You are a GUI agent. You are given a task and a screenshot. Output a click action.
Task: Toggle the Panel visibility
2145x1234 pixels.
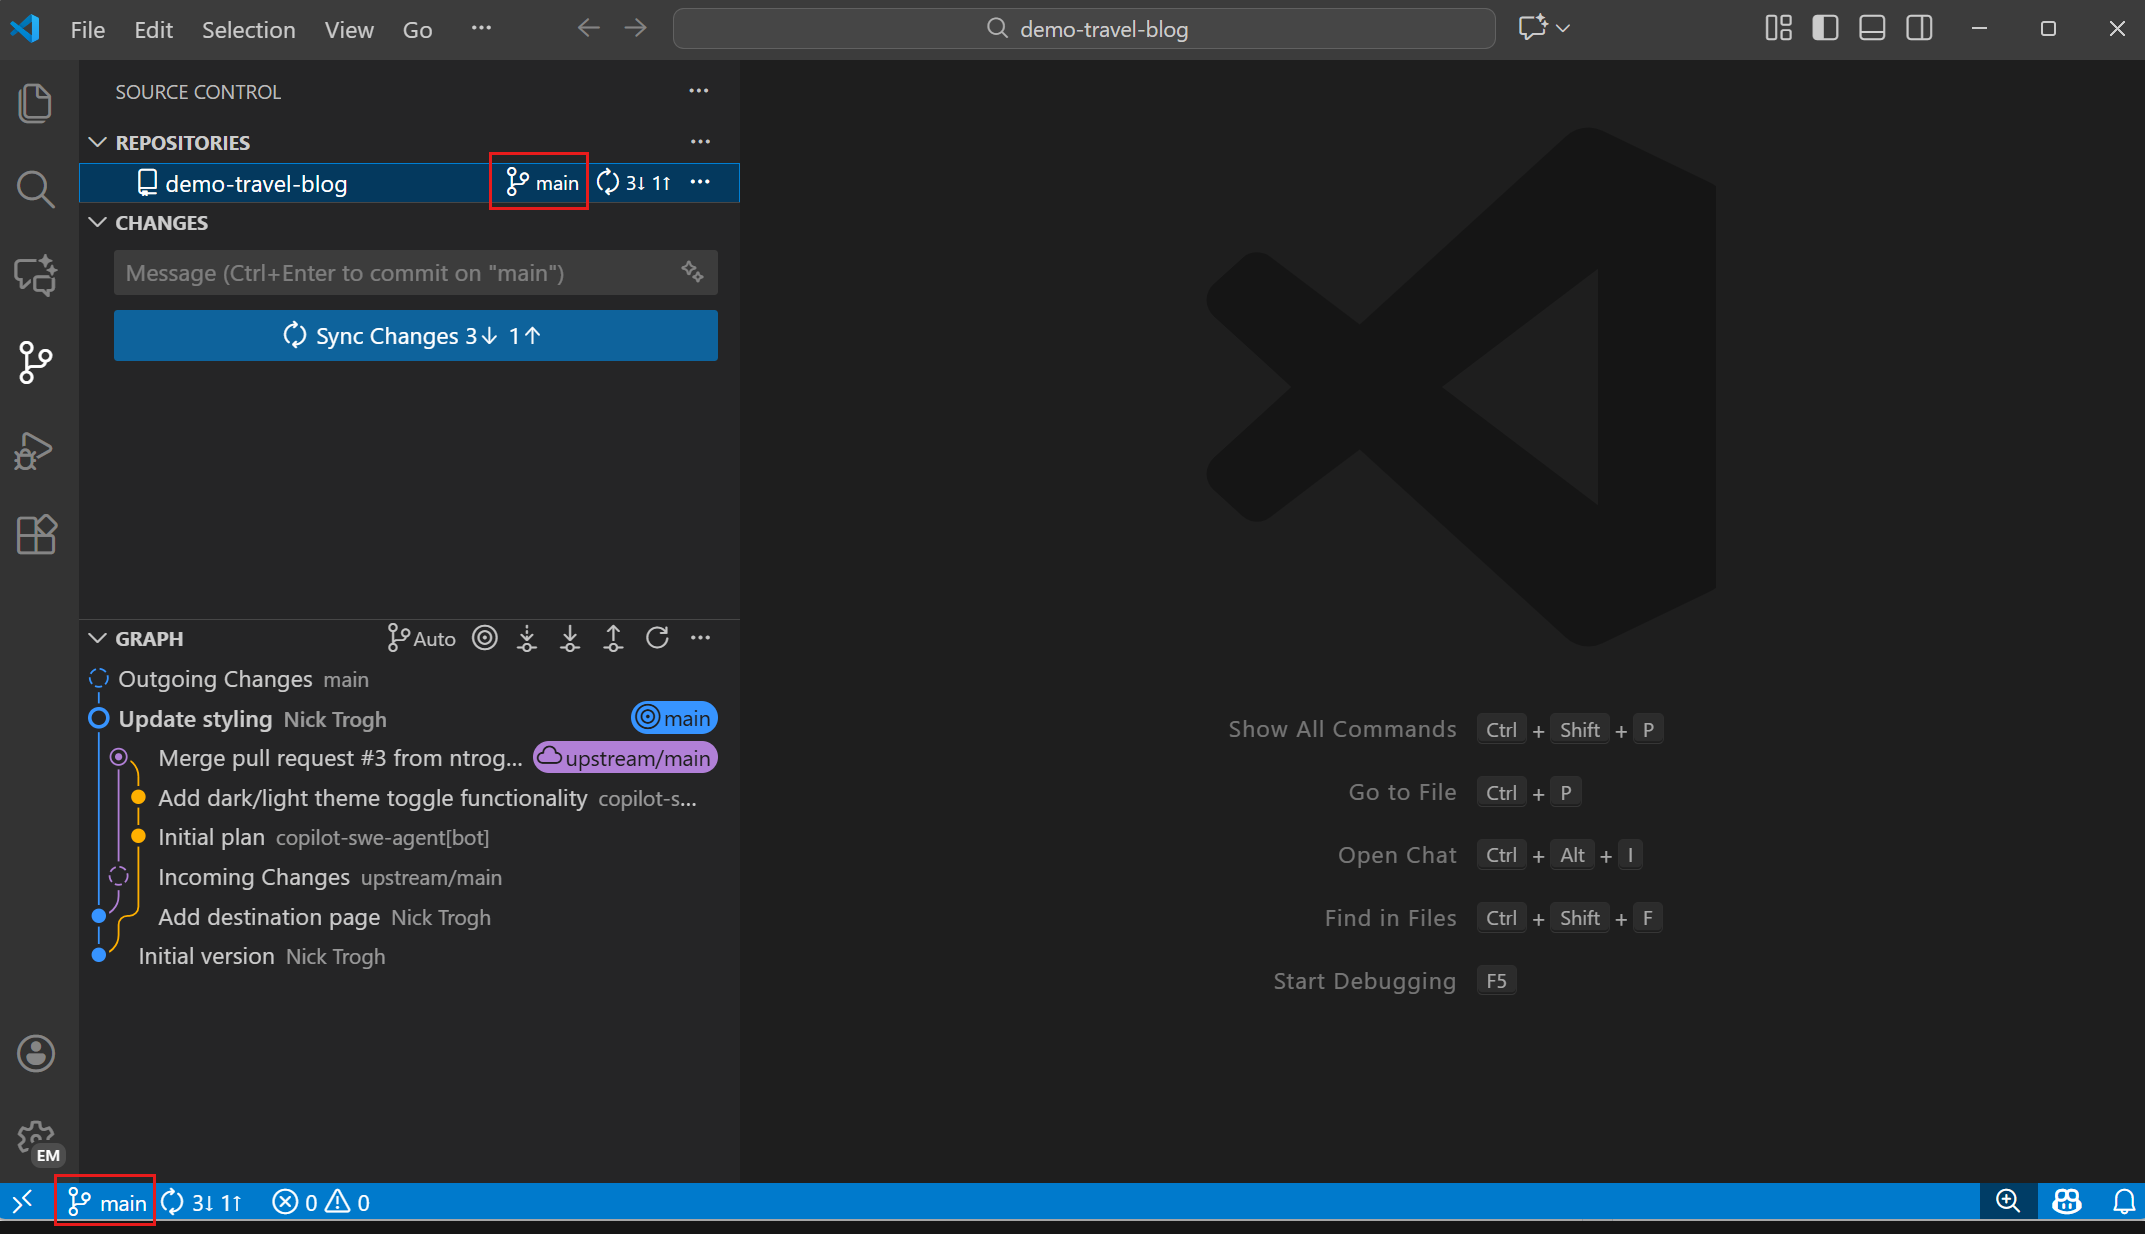coord(1871,28)
